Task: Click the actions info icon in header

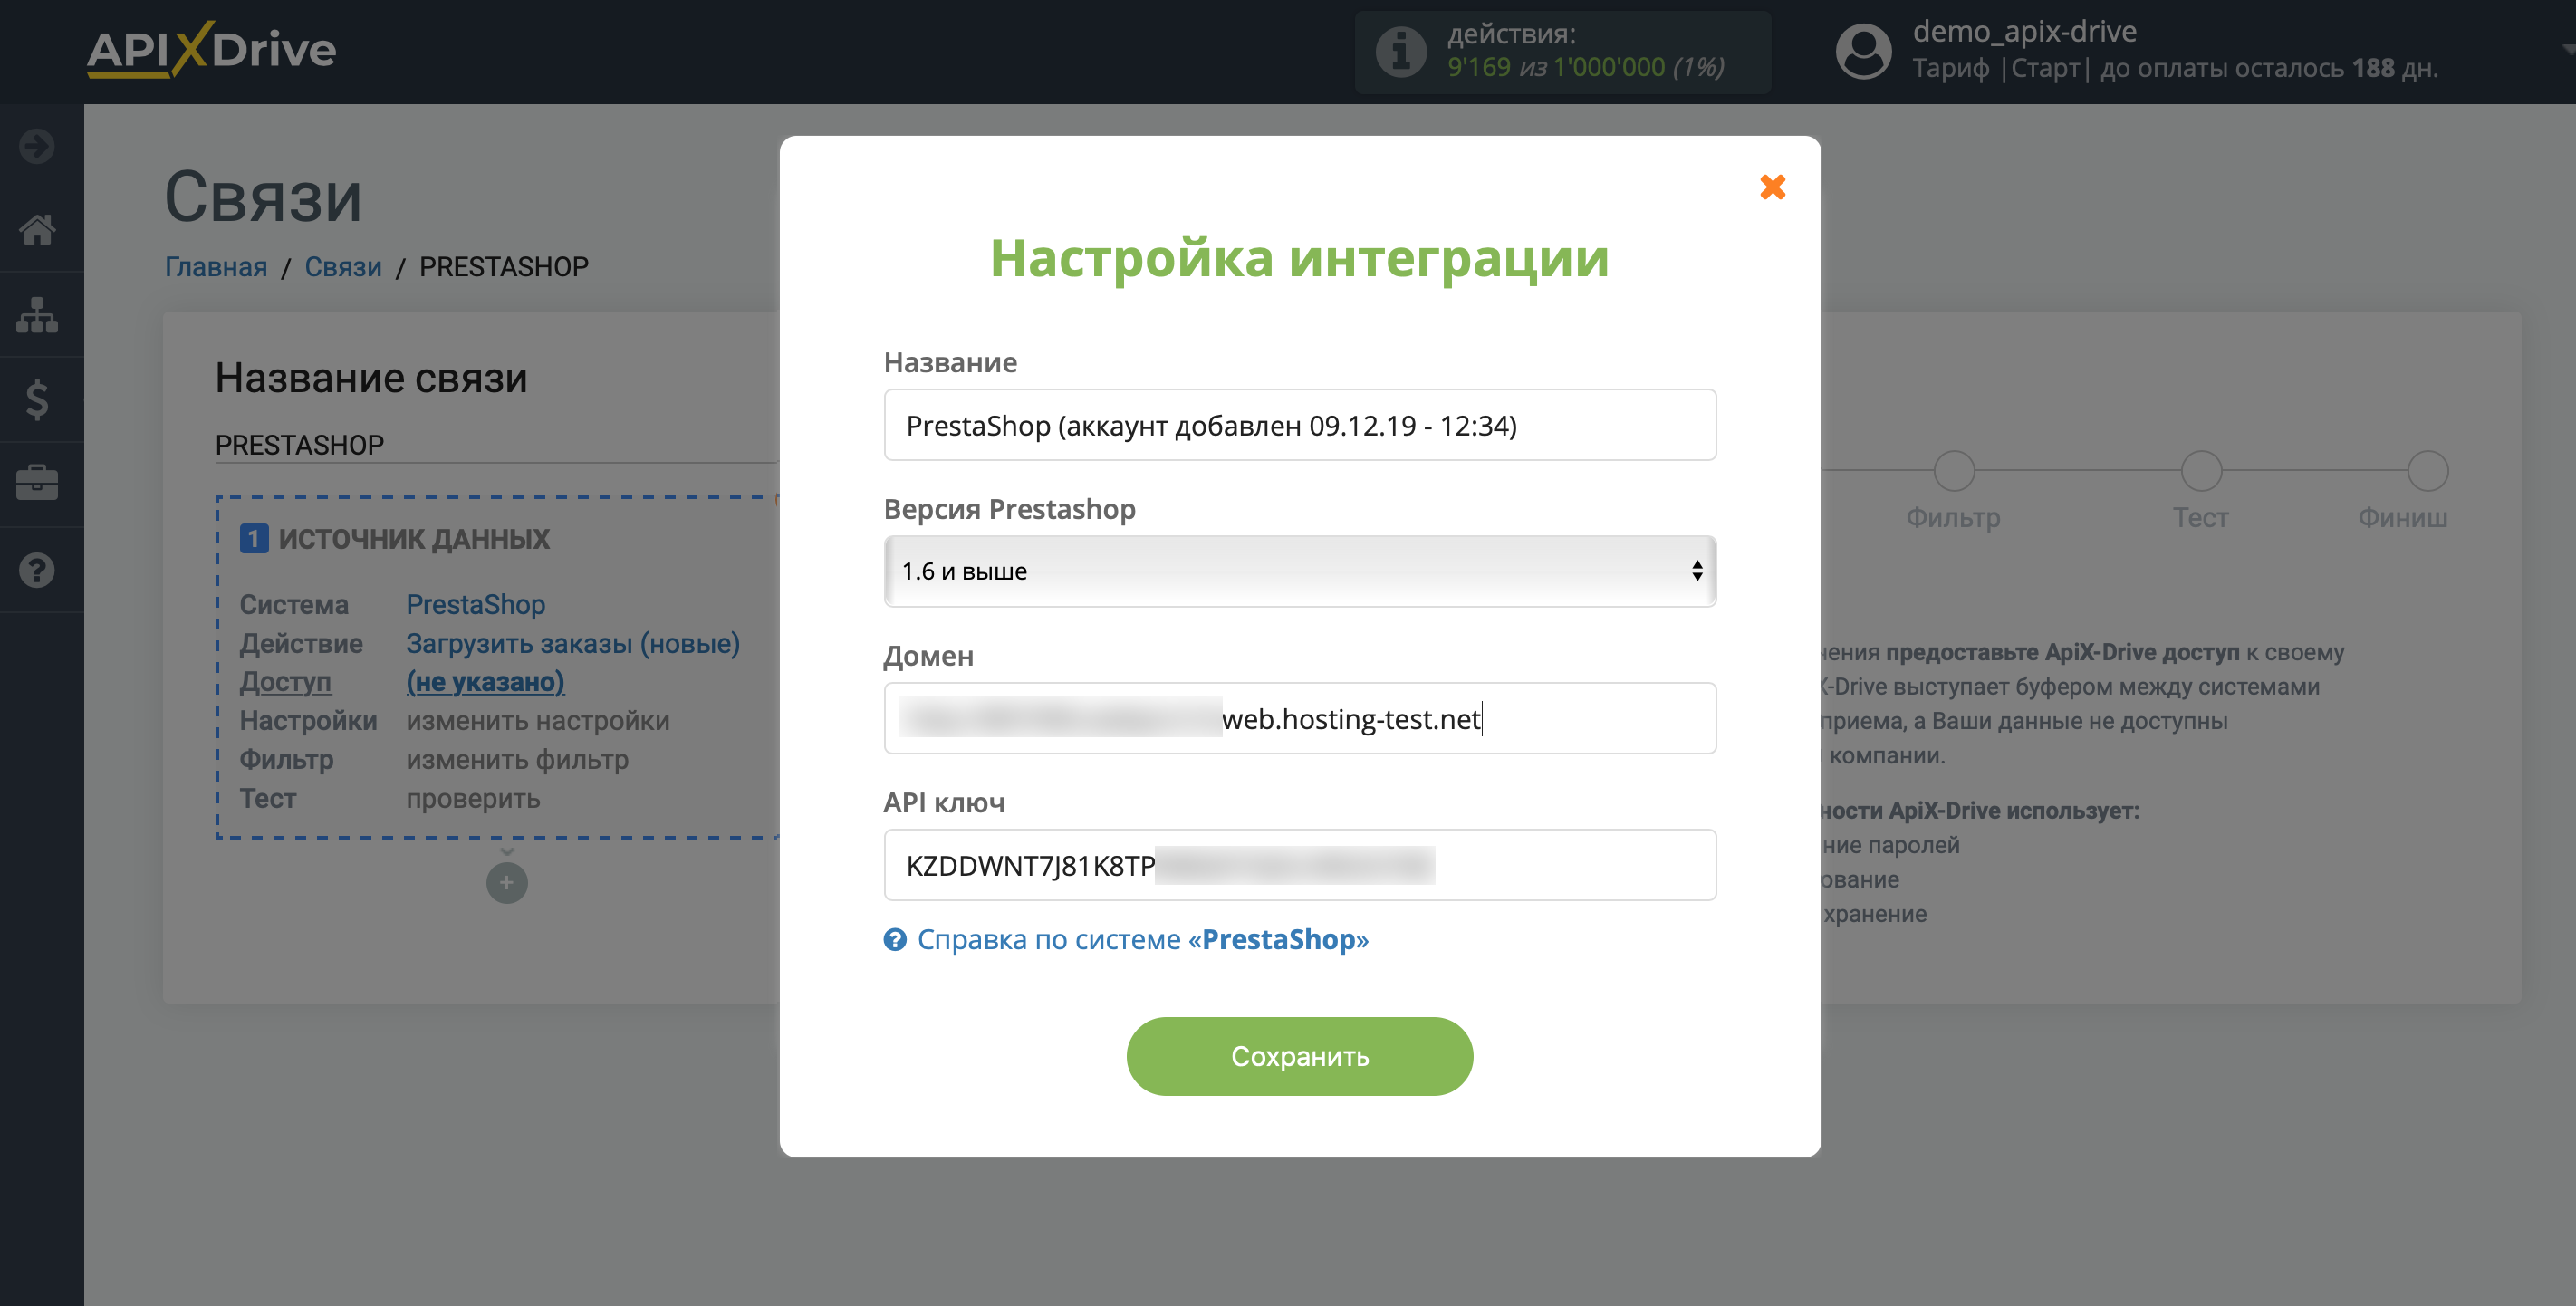Action: pyautogui.click(x=1401, y=51)
